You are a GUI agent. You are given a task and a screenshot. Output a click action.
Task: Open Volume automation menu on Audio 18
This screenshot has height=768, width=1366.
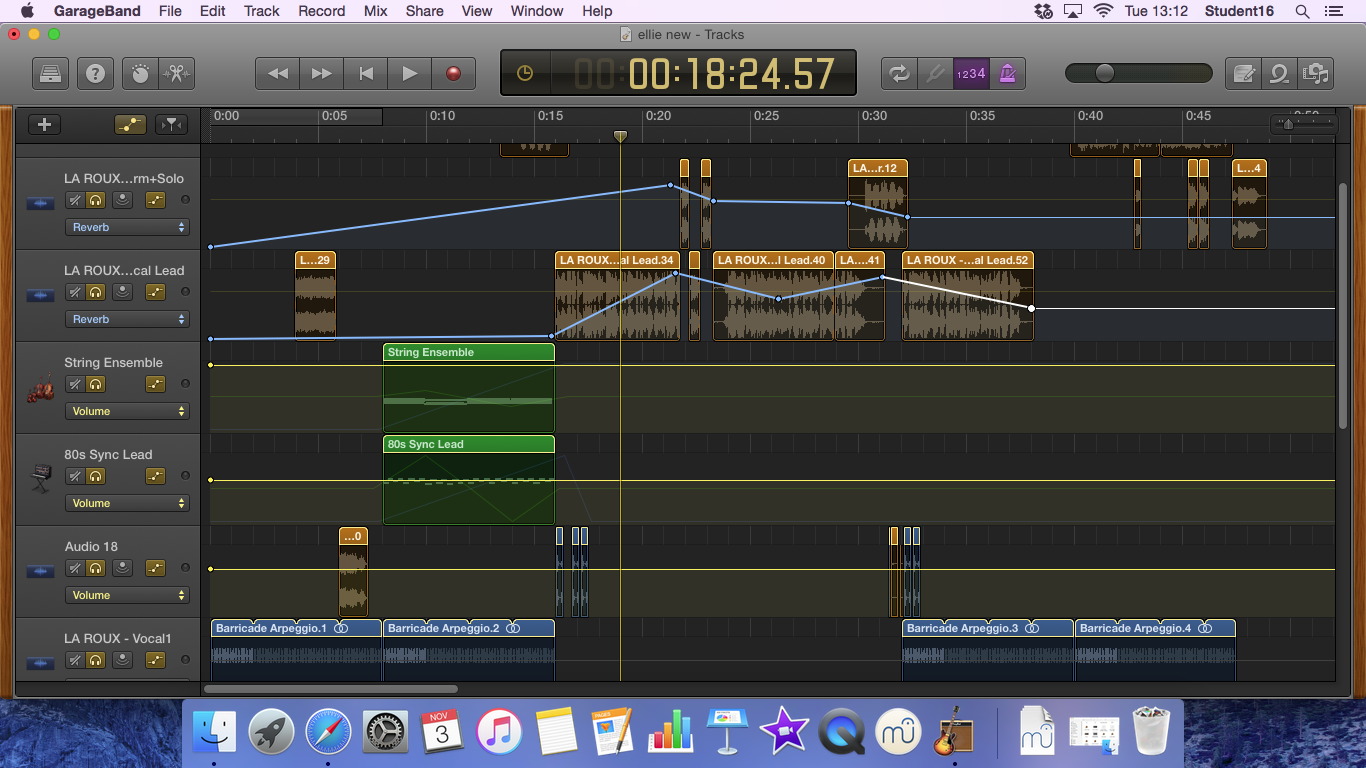(127, 595)
